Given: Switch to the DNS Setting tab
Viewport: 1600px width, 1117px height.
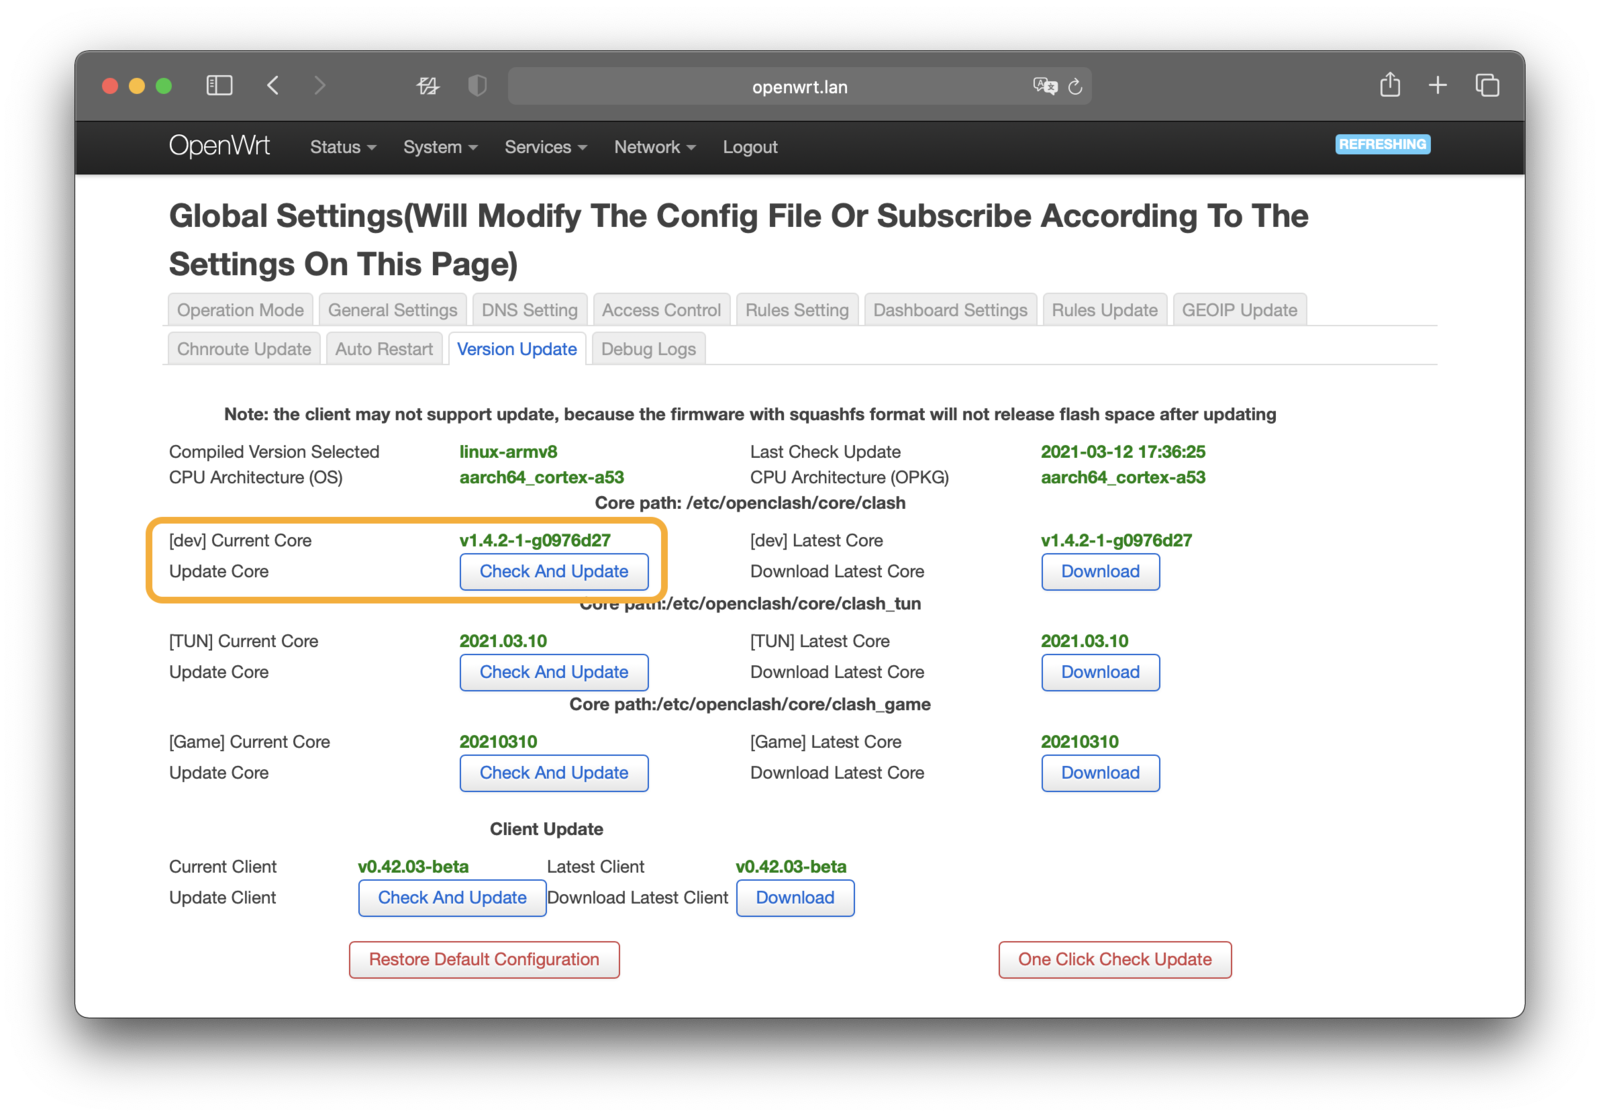Looking at the screenshot, I should [x=529, y=310].
